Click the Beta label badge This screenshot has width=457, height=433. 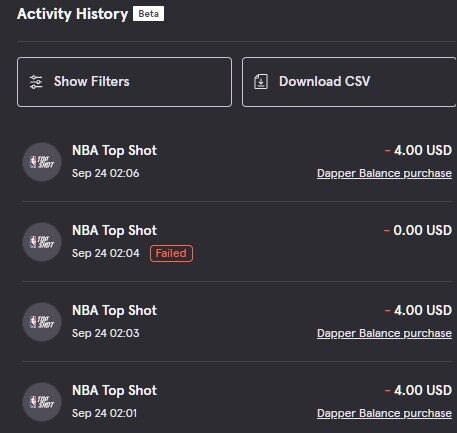point(148,14)
